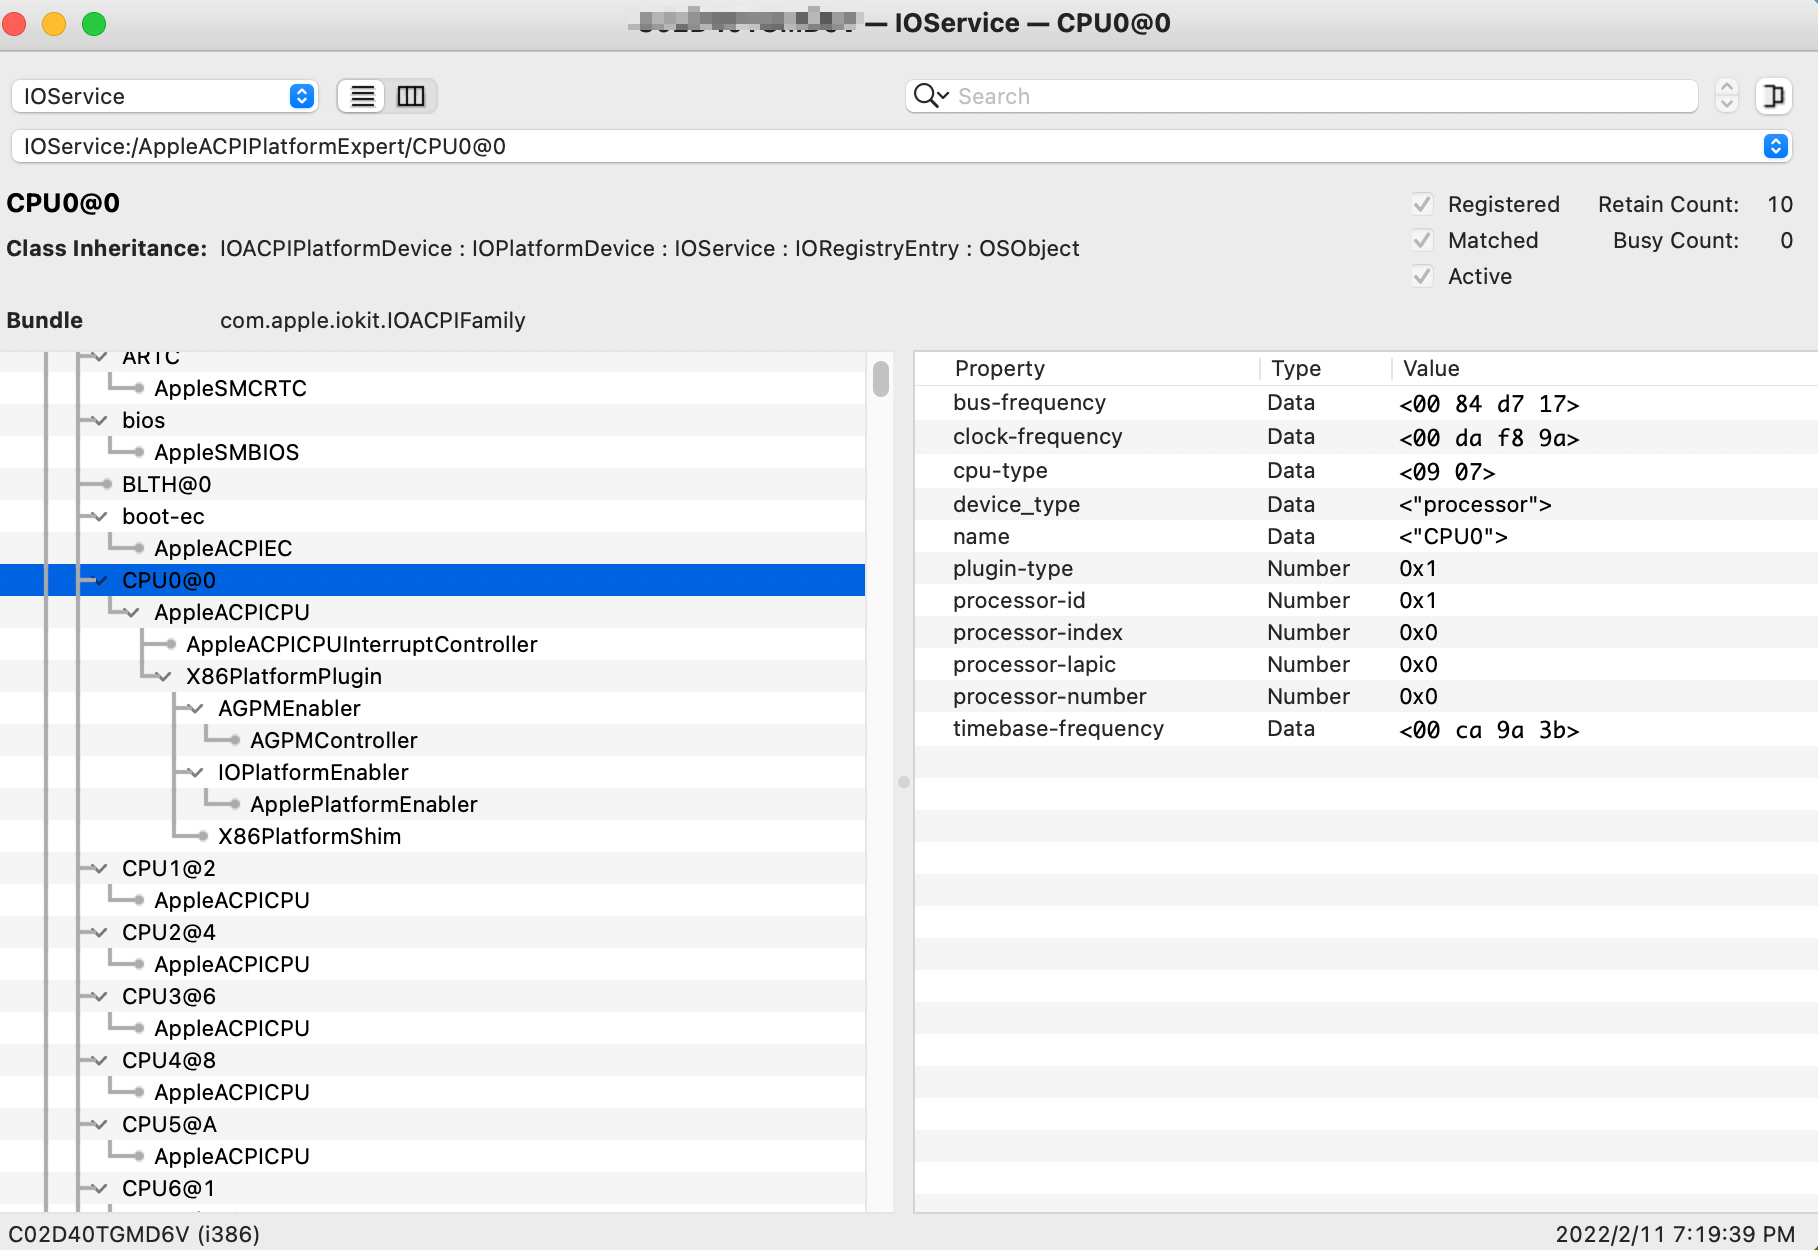Select AppleACPICPUInterruptController entry
Image resolution: width=1818 pixels, height=1250 pixels.
coord(362,644)
